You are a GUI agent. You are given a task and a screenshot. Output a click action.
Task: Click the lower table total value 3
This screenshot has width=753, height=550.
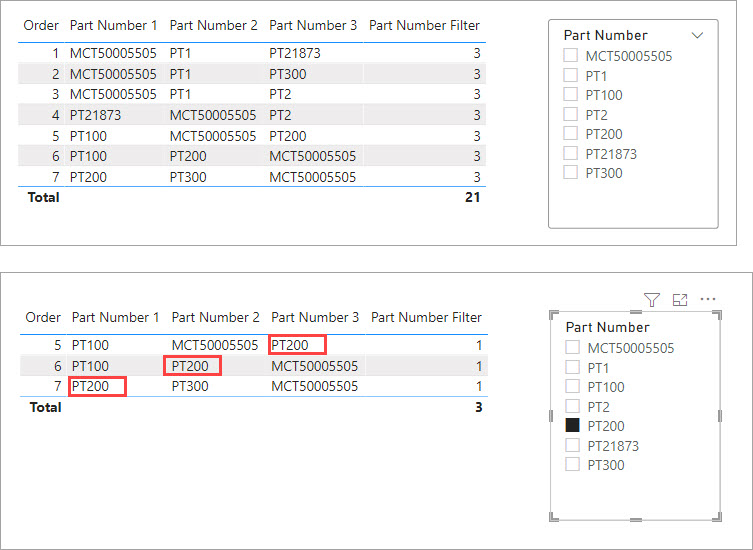pyautogui.click(x=478, y=407)
